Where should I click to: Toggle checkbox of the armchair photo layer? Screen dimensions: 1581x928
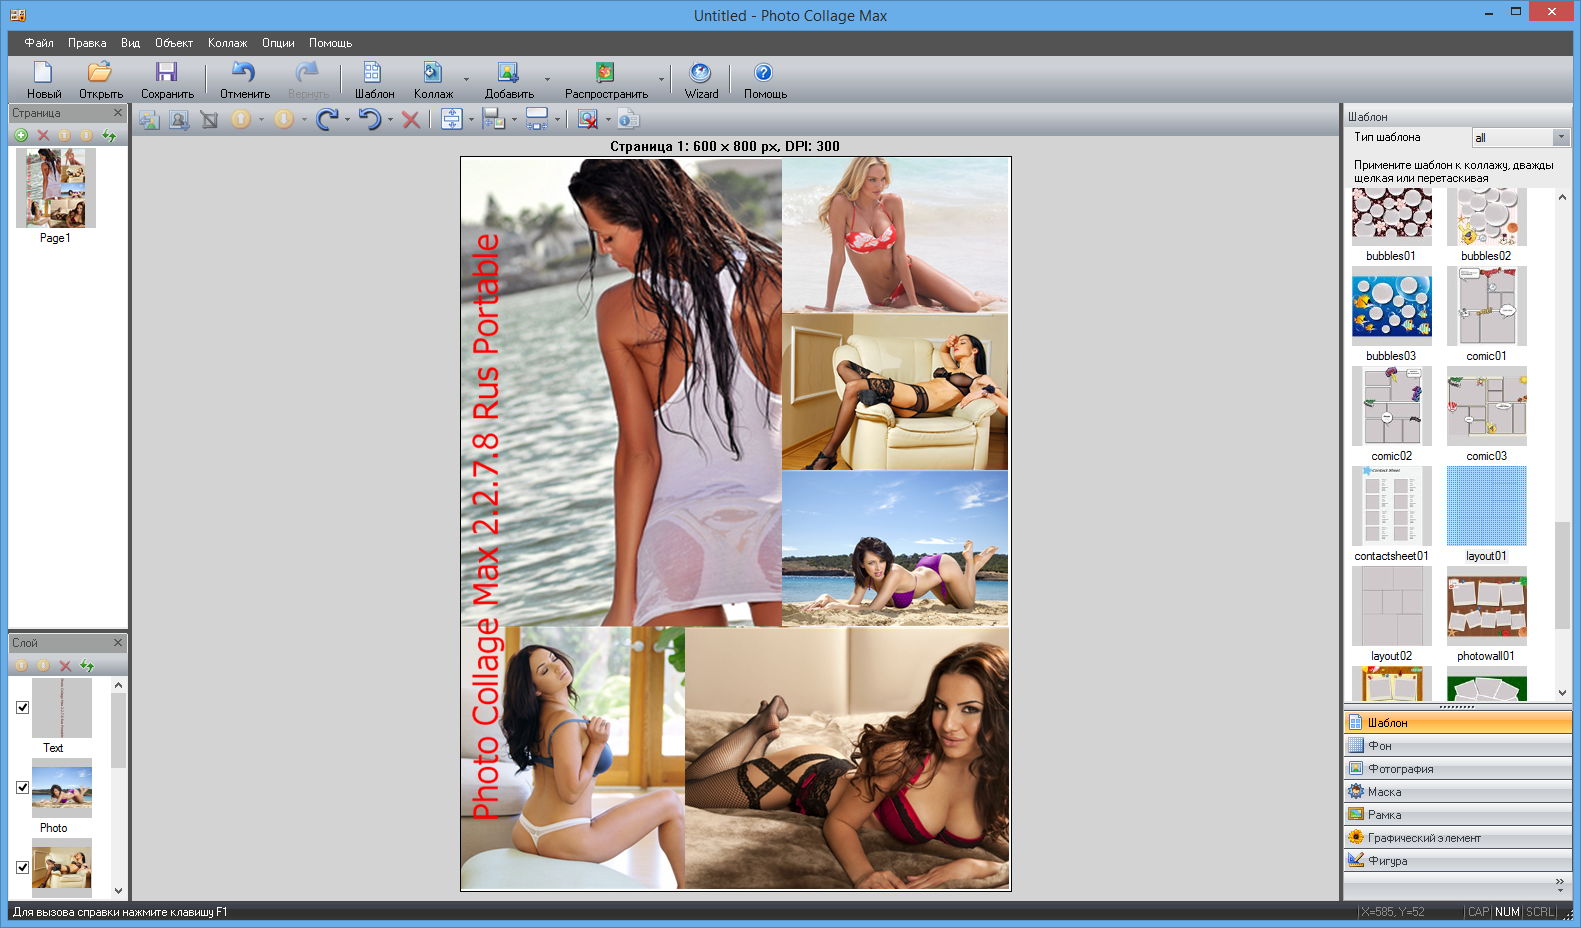pos(22,867)
